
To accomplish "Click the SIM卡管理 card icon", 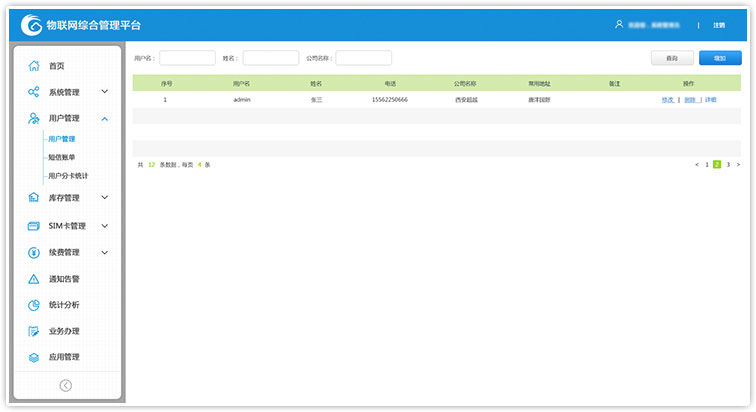I will pos(33,226).
